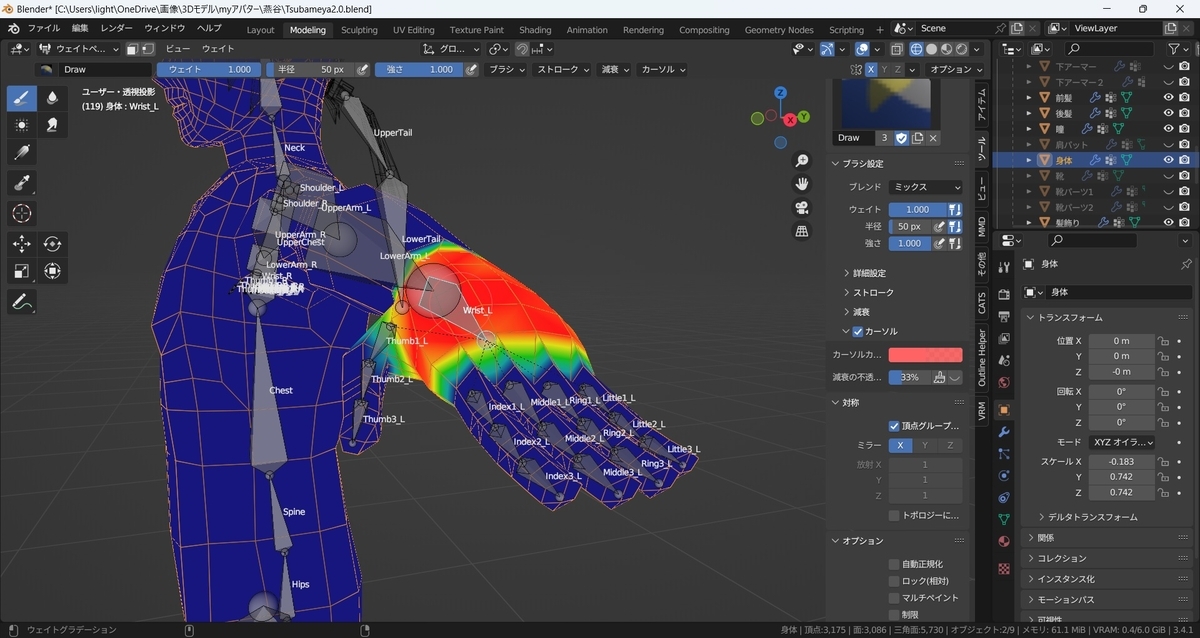Screen dimensions: 1200x638
Task: Click the viewport zoom magnifier icon
Action: coord(802,161)
